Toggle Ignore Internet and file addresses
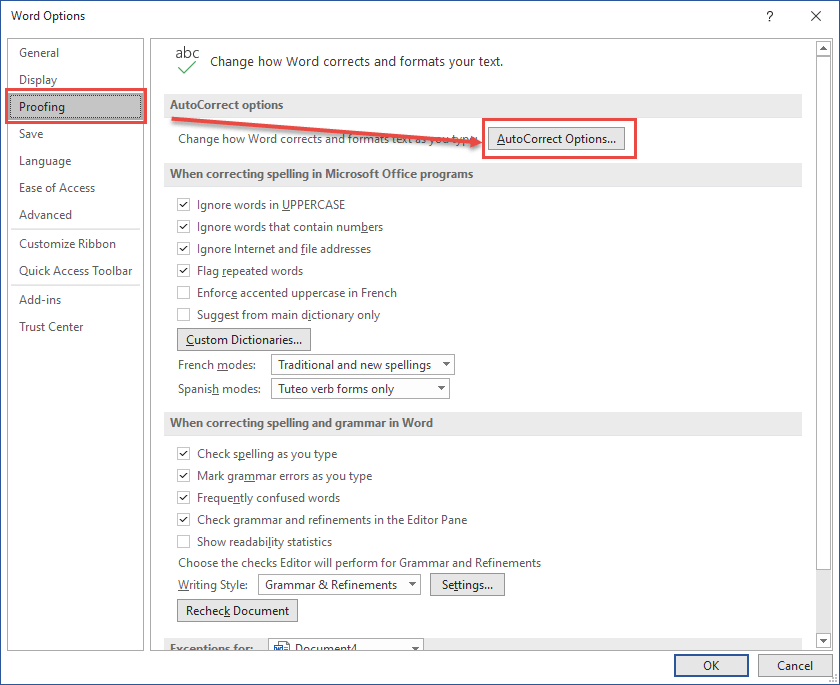840x685 pixels. click(183, 249)
